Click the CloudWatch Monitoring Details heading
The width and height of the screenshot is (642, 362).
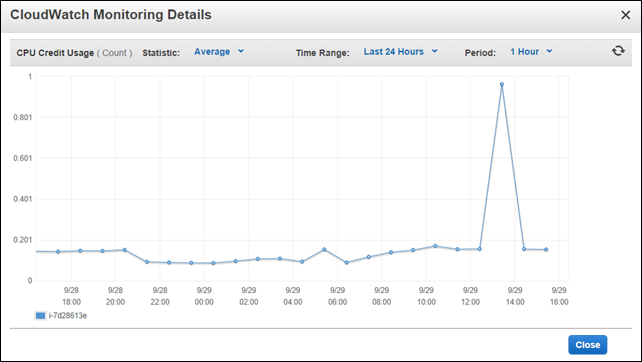click(x=111, y=15)
